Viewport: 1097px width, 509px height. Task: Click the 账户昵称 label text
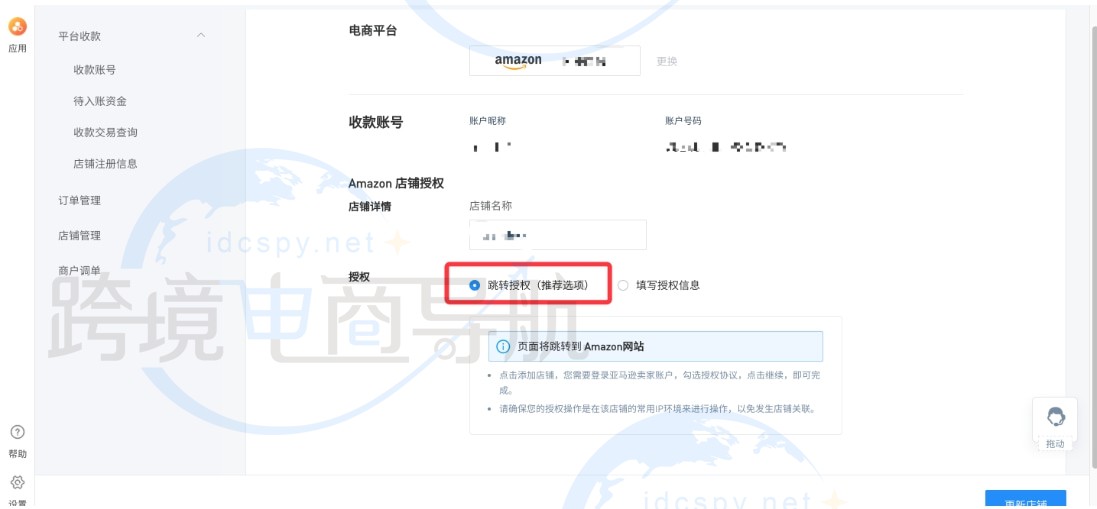487,121
